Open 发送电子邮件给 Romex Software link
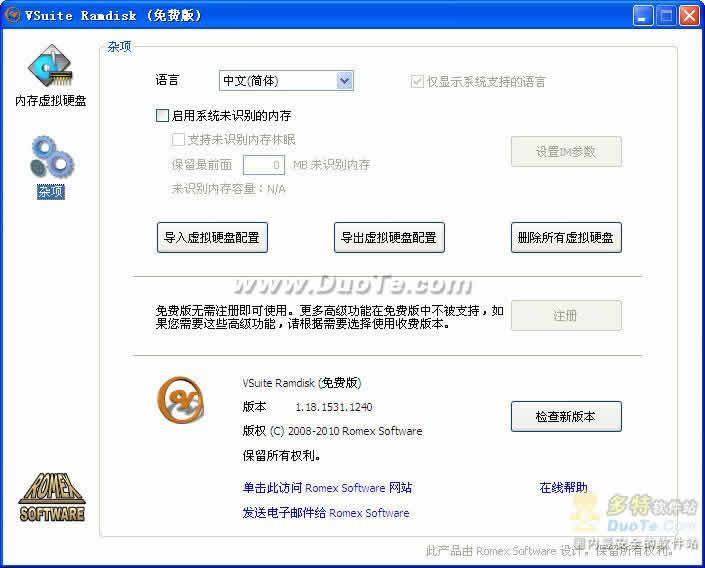Viewport: 705px width, 568px height. coord(326,513)
